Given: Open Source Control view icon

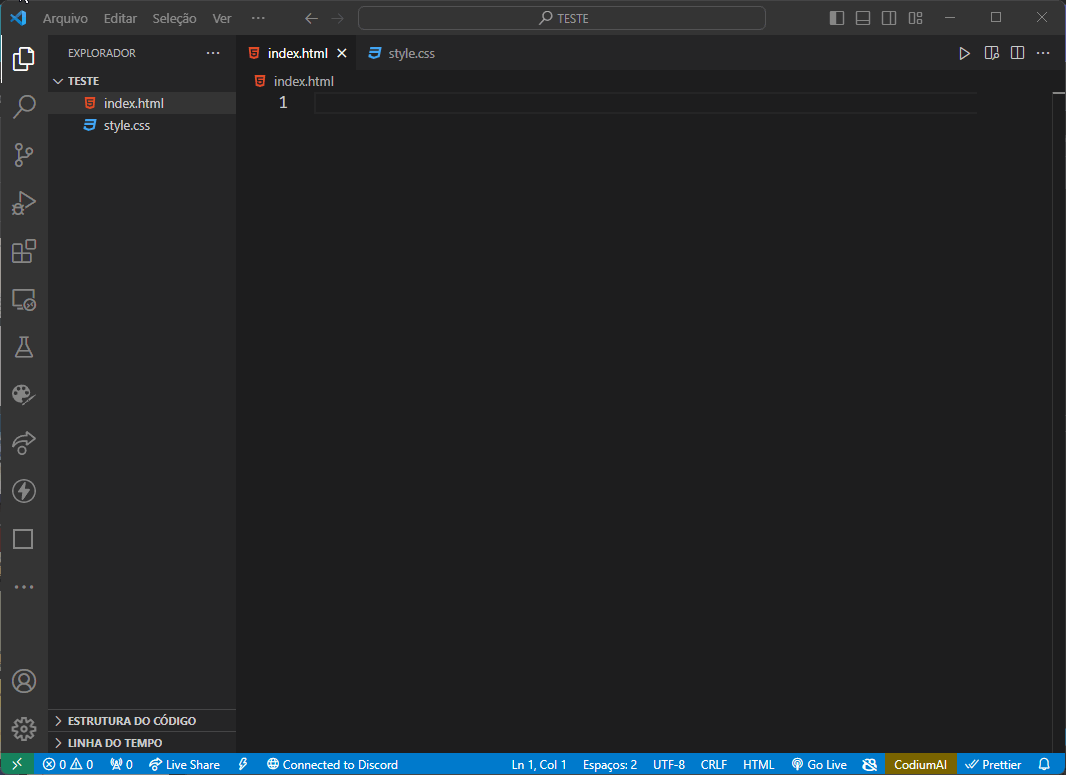Looking at the screenshot, I should coord(24,155).
